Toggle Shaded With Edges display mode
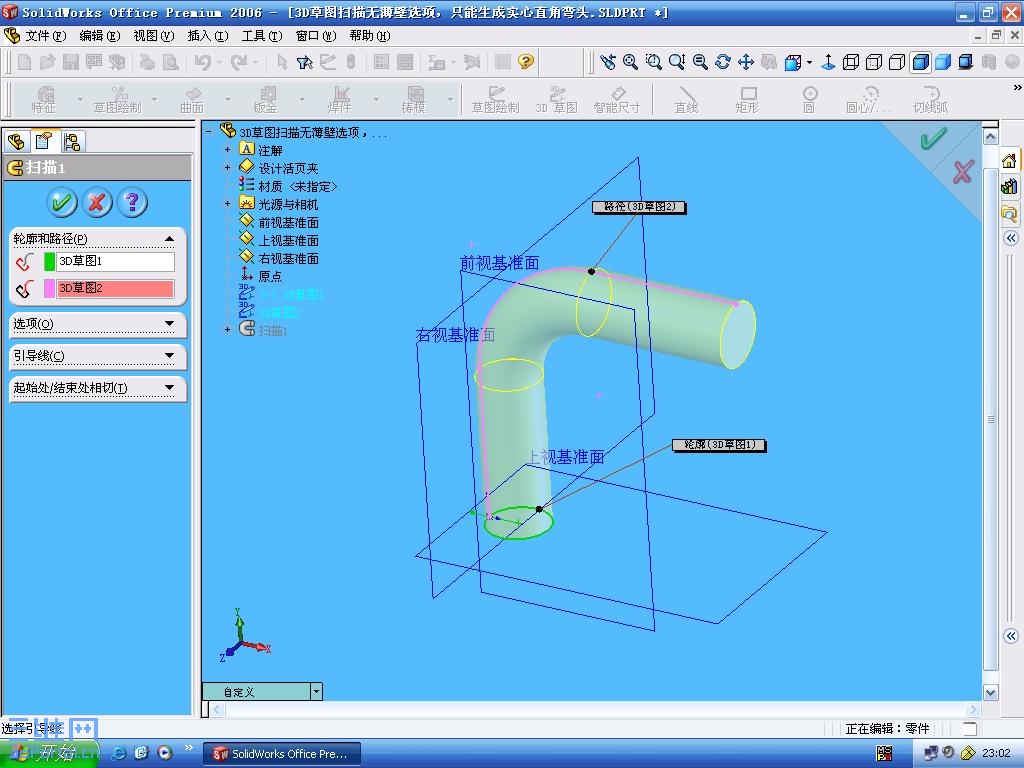 920,62
